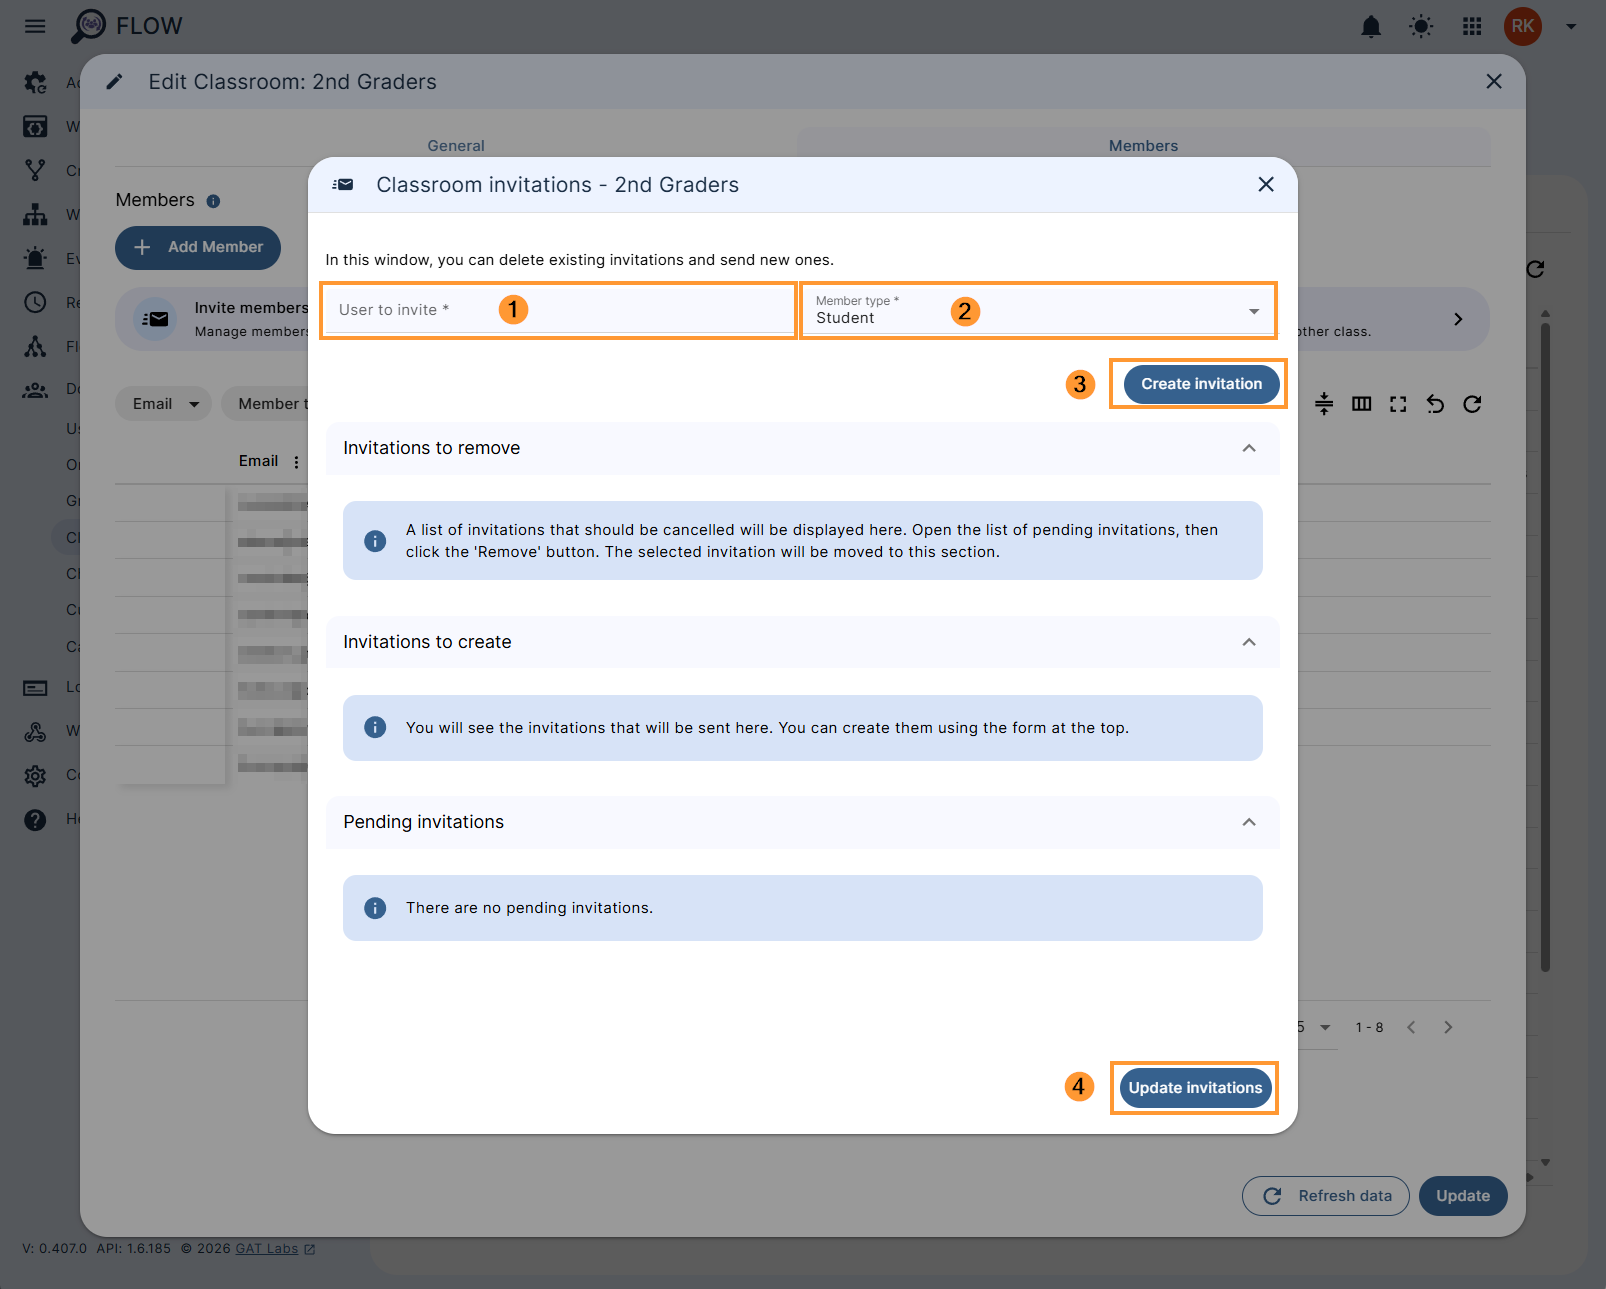Switch to the Members tab

(x=1143, y=146)
